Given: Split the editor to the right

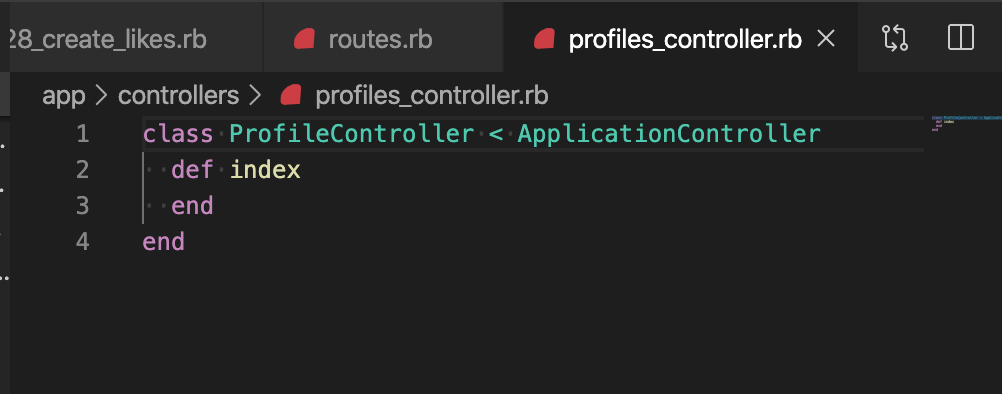Looking at the screenshot, I should (x=960, y=38).
